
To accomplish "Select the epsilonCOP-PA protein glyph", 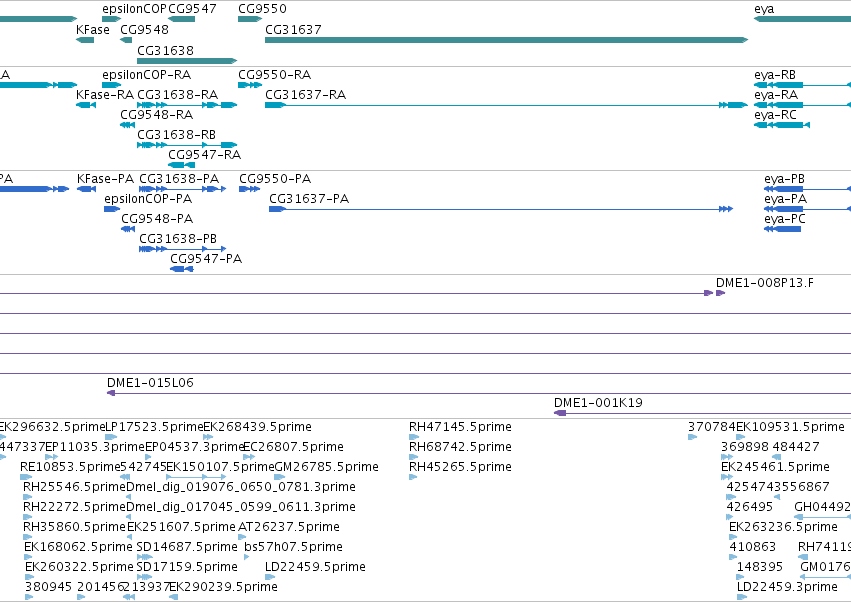I will [112, 209].
